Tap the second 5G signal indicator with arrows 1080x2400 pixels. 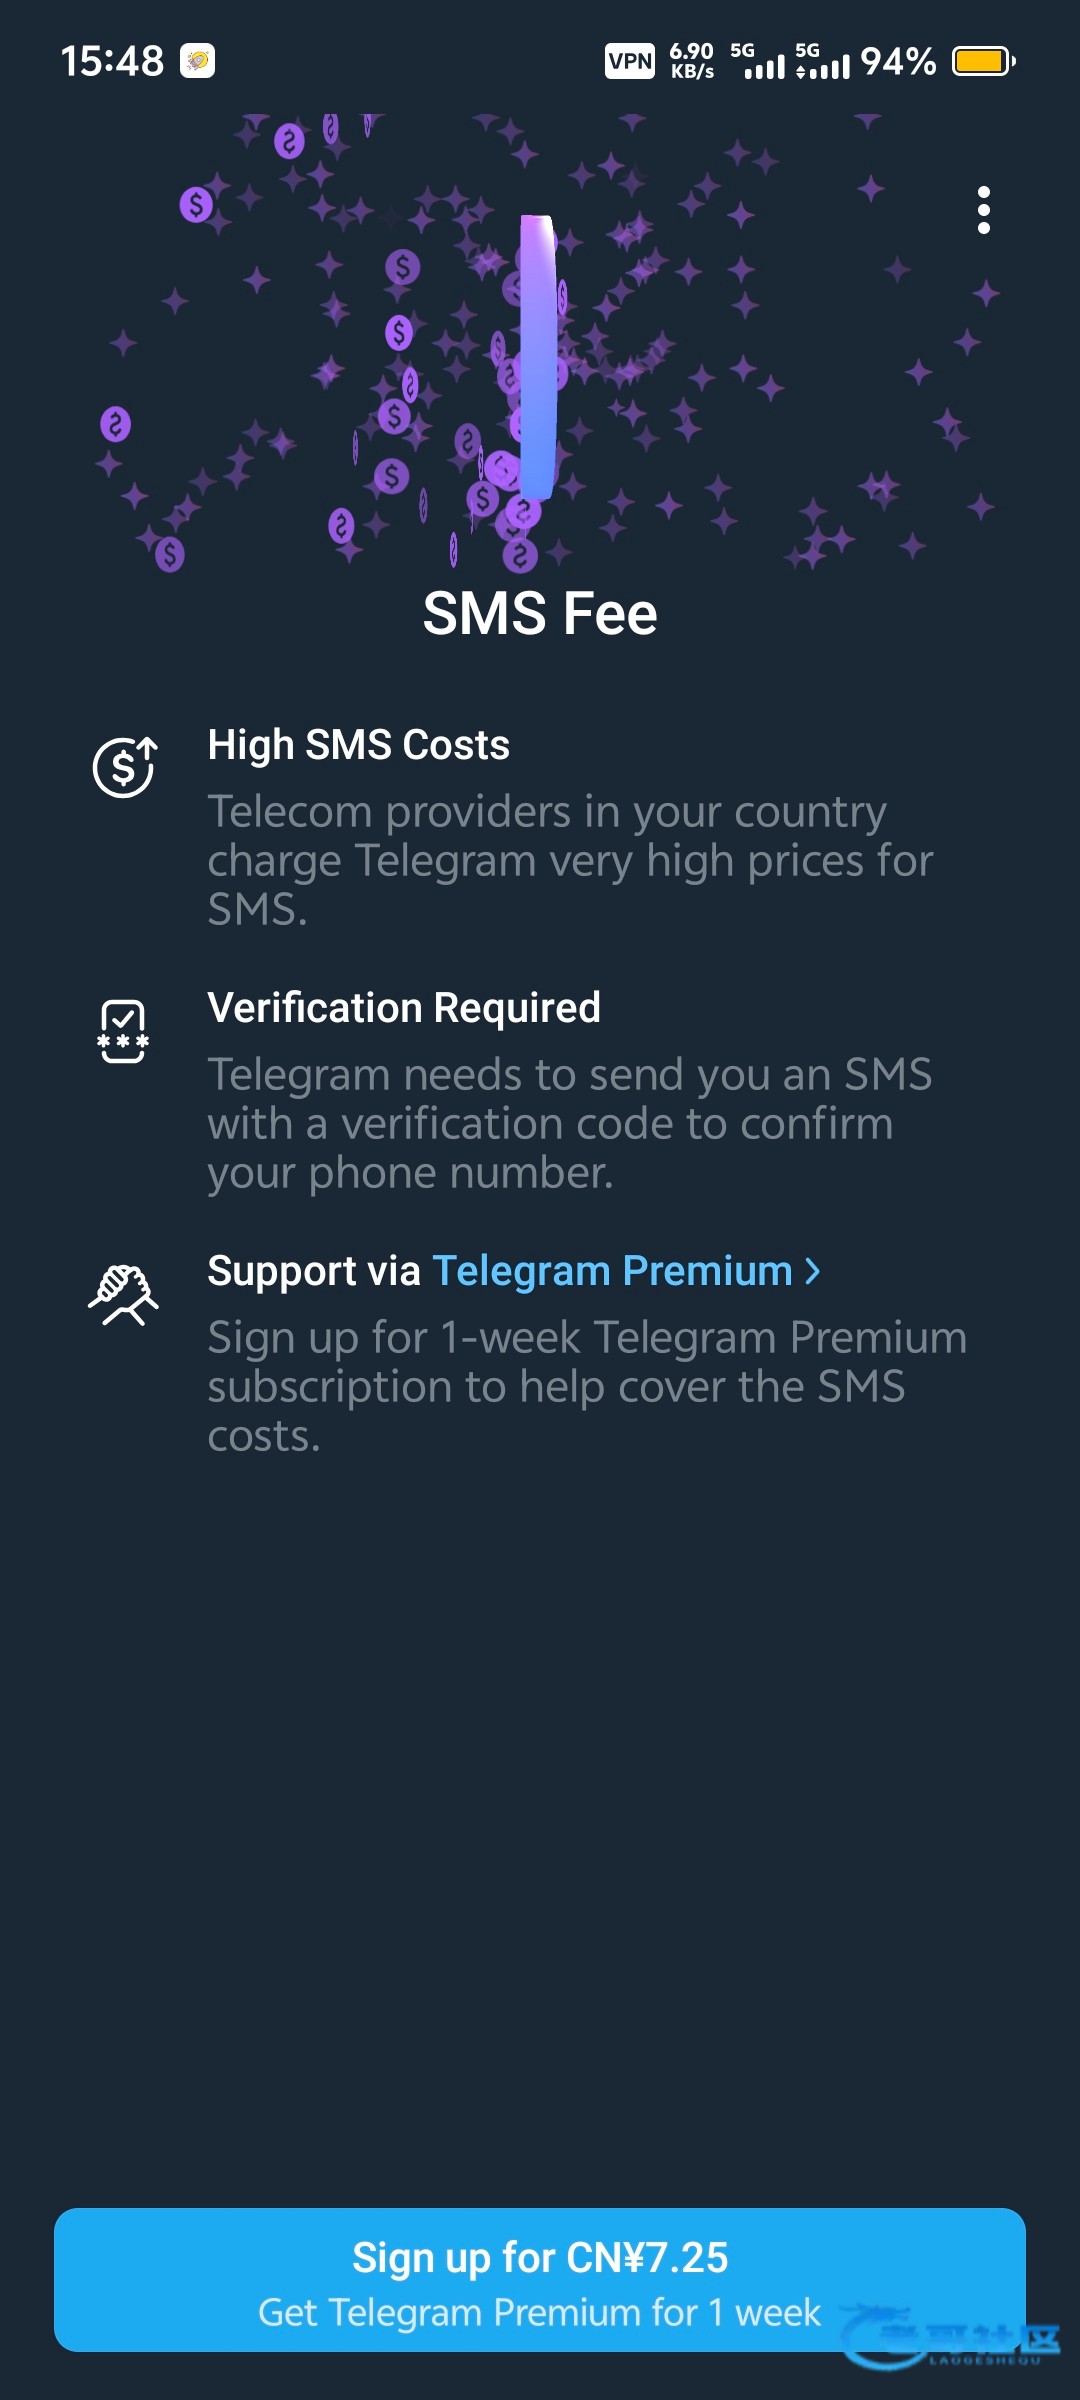point(822,61)
